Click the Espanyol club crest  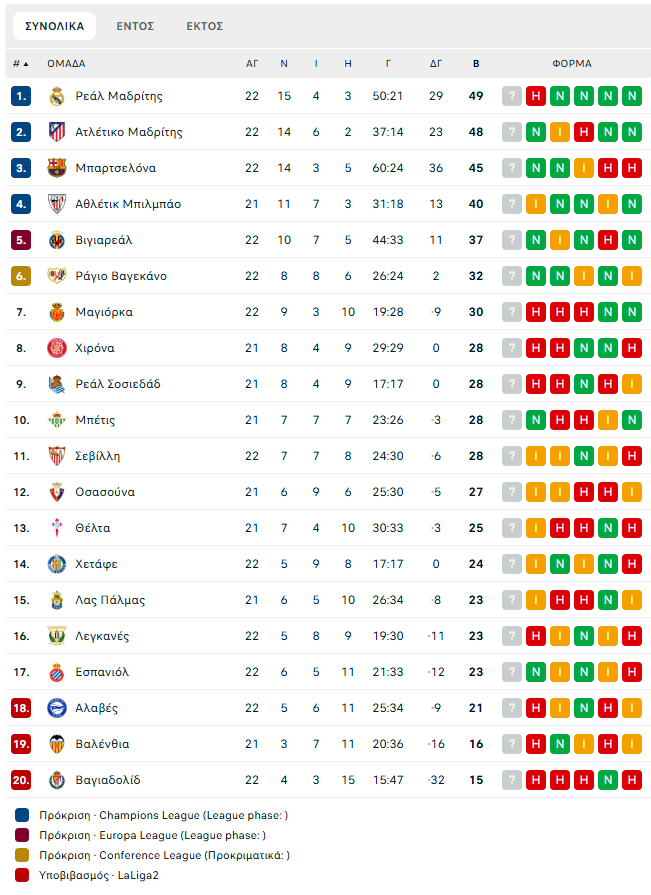point(56,672)
